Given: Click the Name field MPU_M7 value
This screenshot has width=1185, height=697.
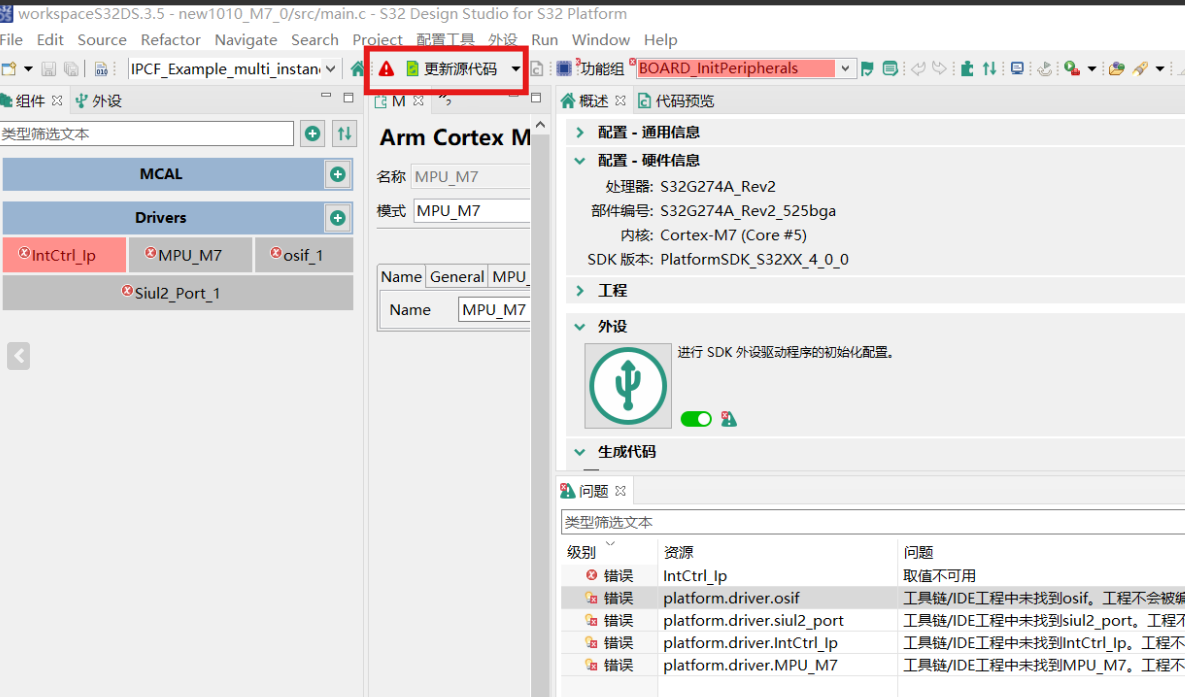Looking at the screenshot, I should coord(493,309).
